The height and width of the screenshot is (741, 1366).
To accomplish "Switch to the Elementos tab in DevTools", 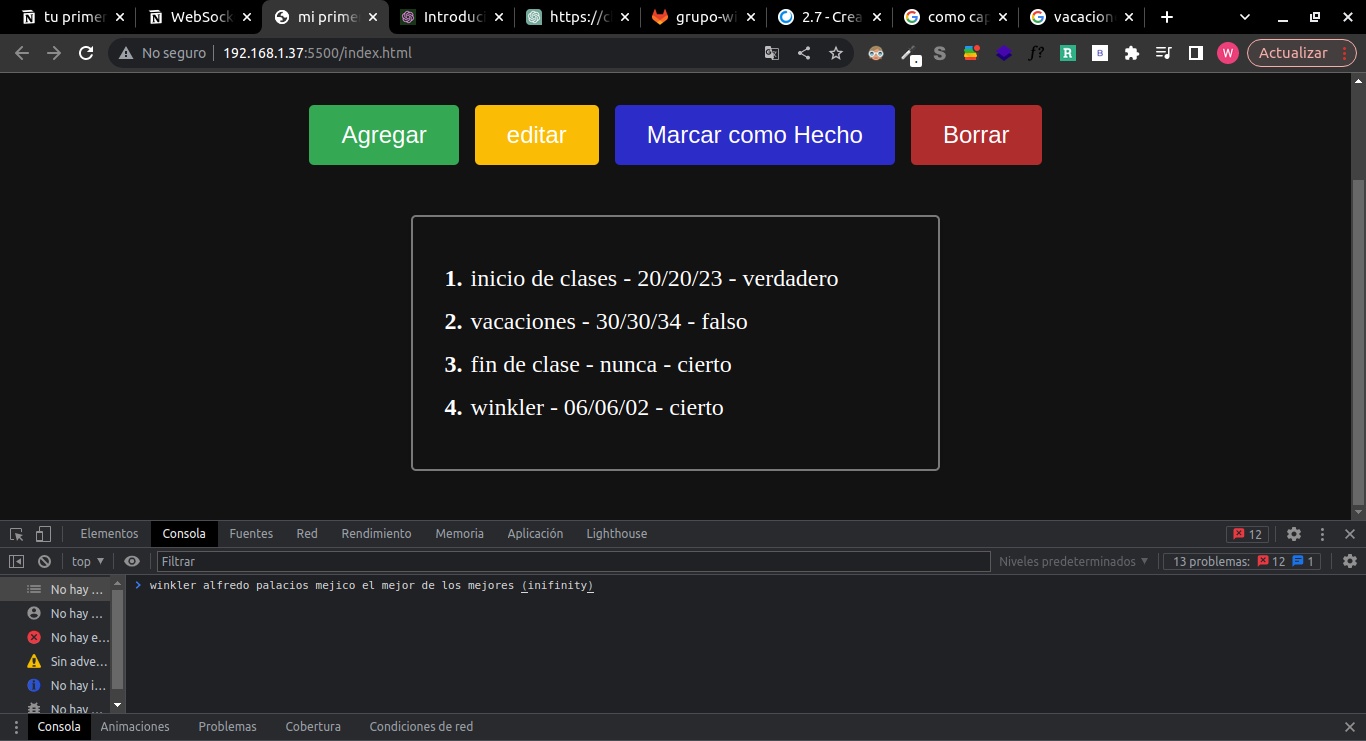I will tap(109, 533).
